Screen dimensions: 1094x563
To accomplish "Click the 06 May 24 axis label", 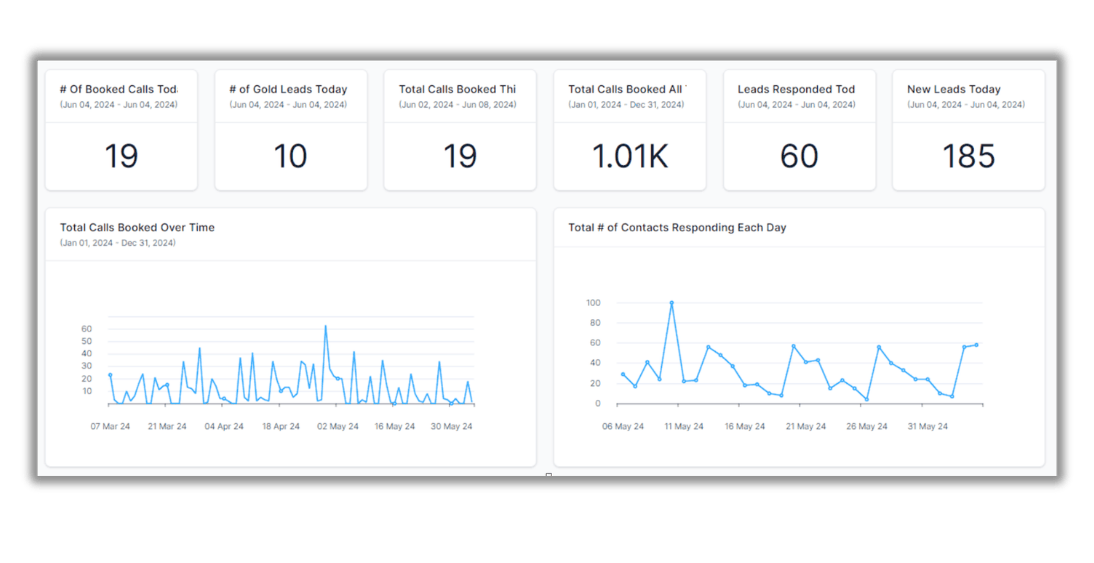I will tap(623, 426).
